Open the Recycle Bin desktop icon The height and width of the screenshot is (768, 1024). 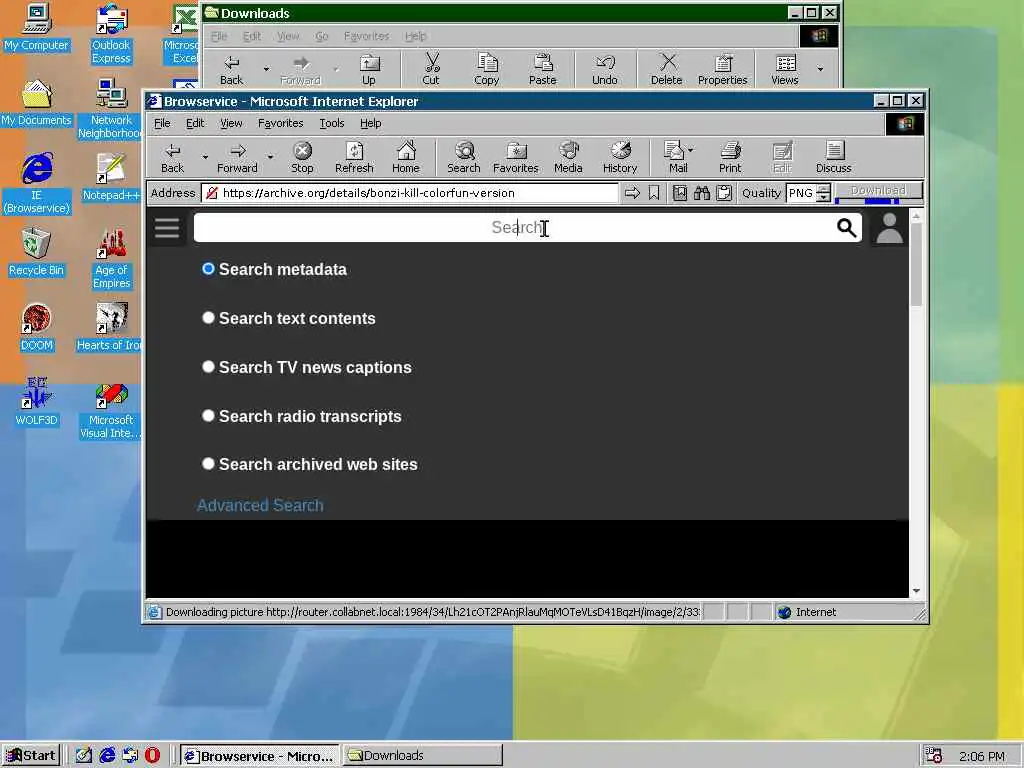(x=36, y=252)
